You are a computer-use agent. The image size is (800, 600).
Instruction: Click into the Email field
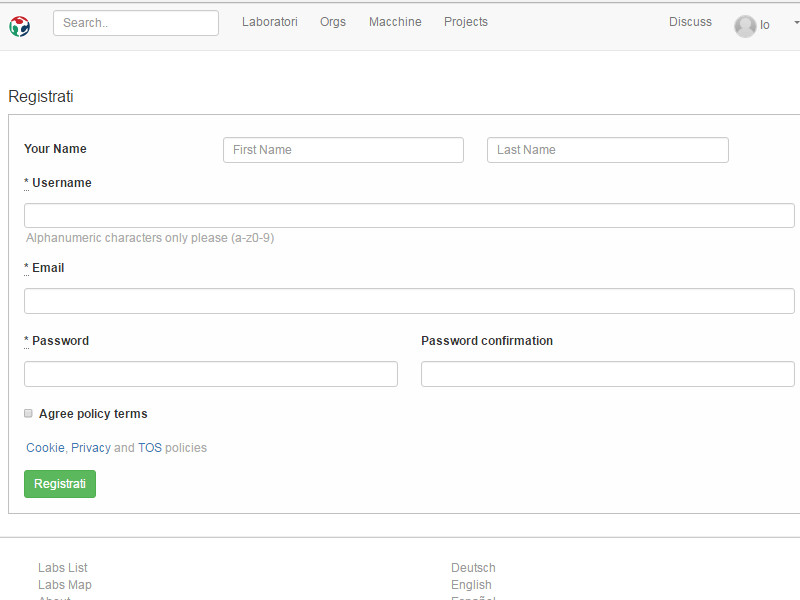tap(409, 301)
